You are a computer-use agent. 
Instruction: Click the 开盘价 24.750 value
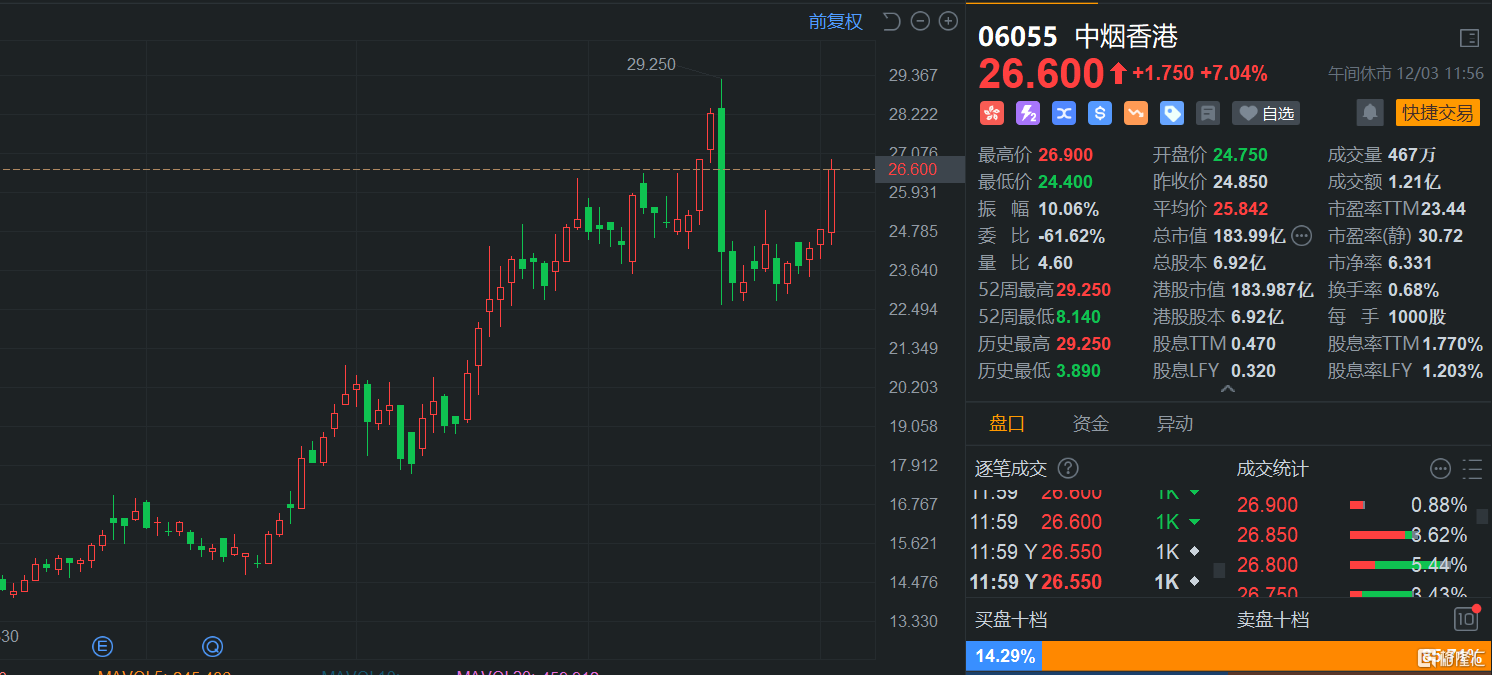coord(1240,155)
